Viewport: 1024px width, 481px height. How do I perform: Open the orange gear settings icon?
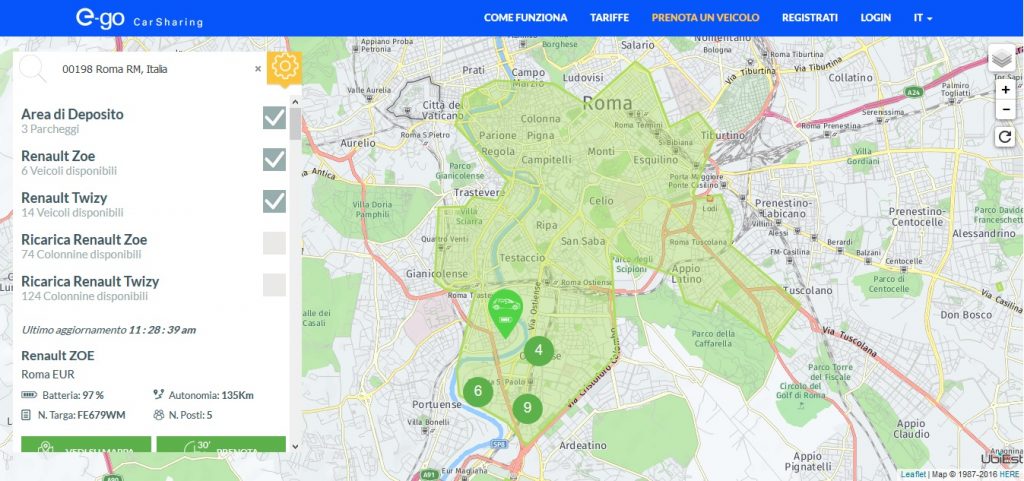coord(285,68)
